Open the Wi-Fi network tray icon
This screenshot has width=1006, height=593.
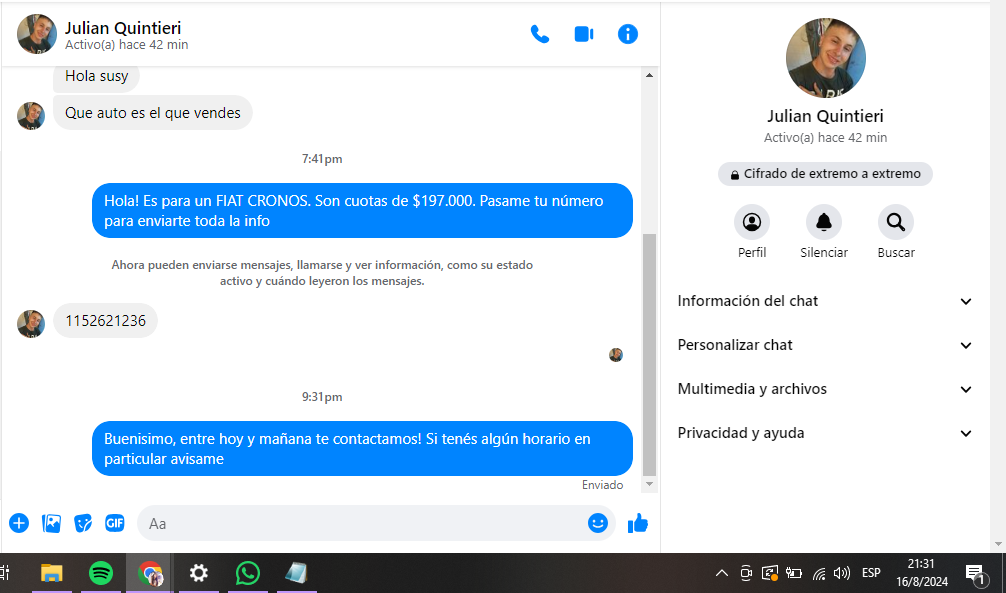click(819, 573)
